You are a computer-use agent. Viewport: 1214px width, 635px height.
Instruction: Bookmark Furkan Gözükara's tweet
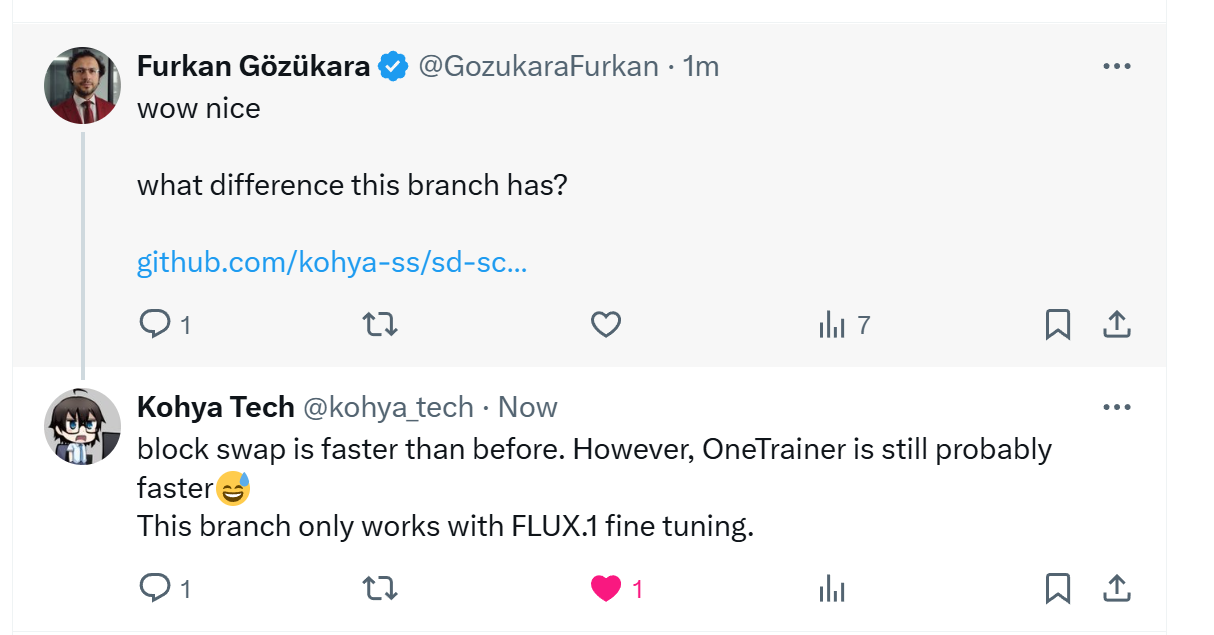[1058, 324]
